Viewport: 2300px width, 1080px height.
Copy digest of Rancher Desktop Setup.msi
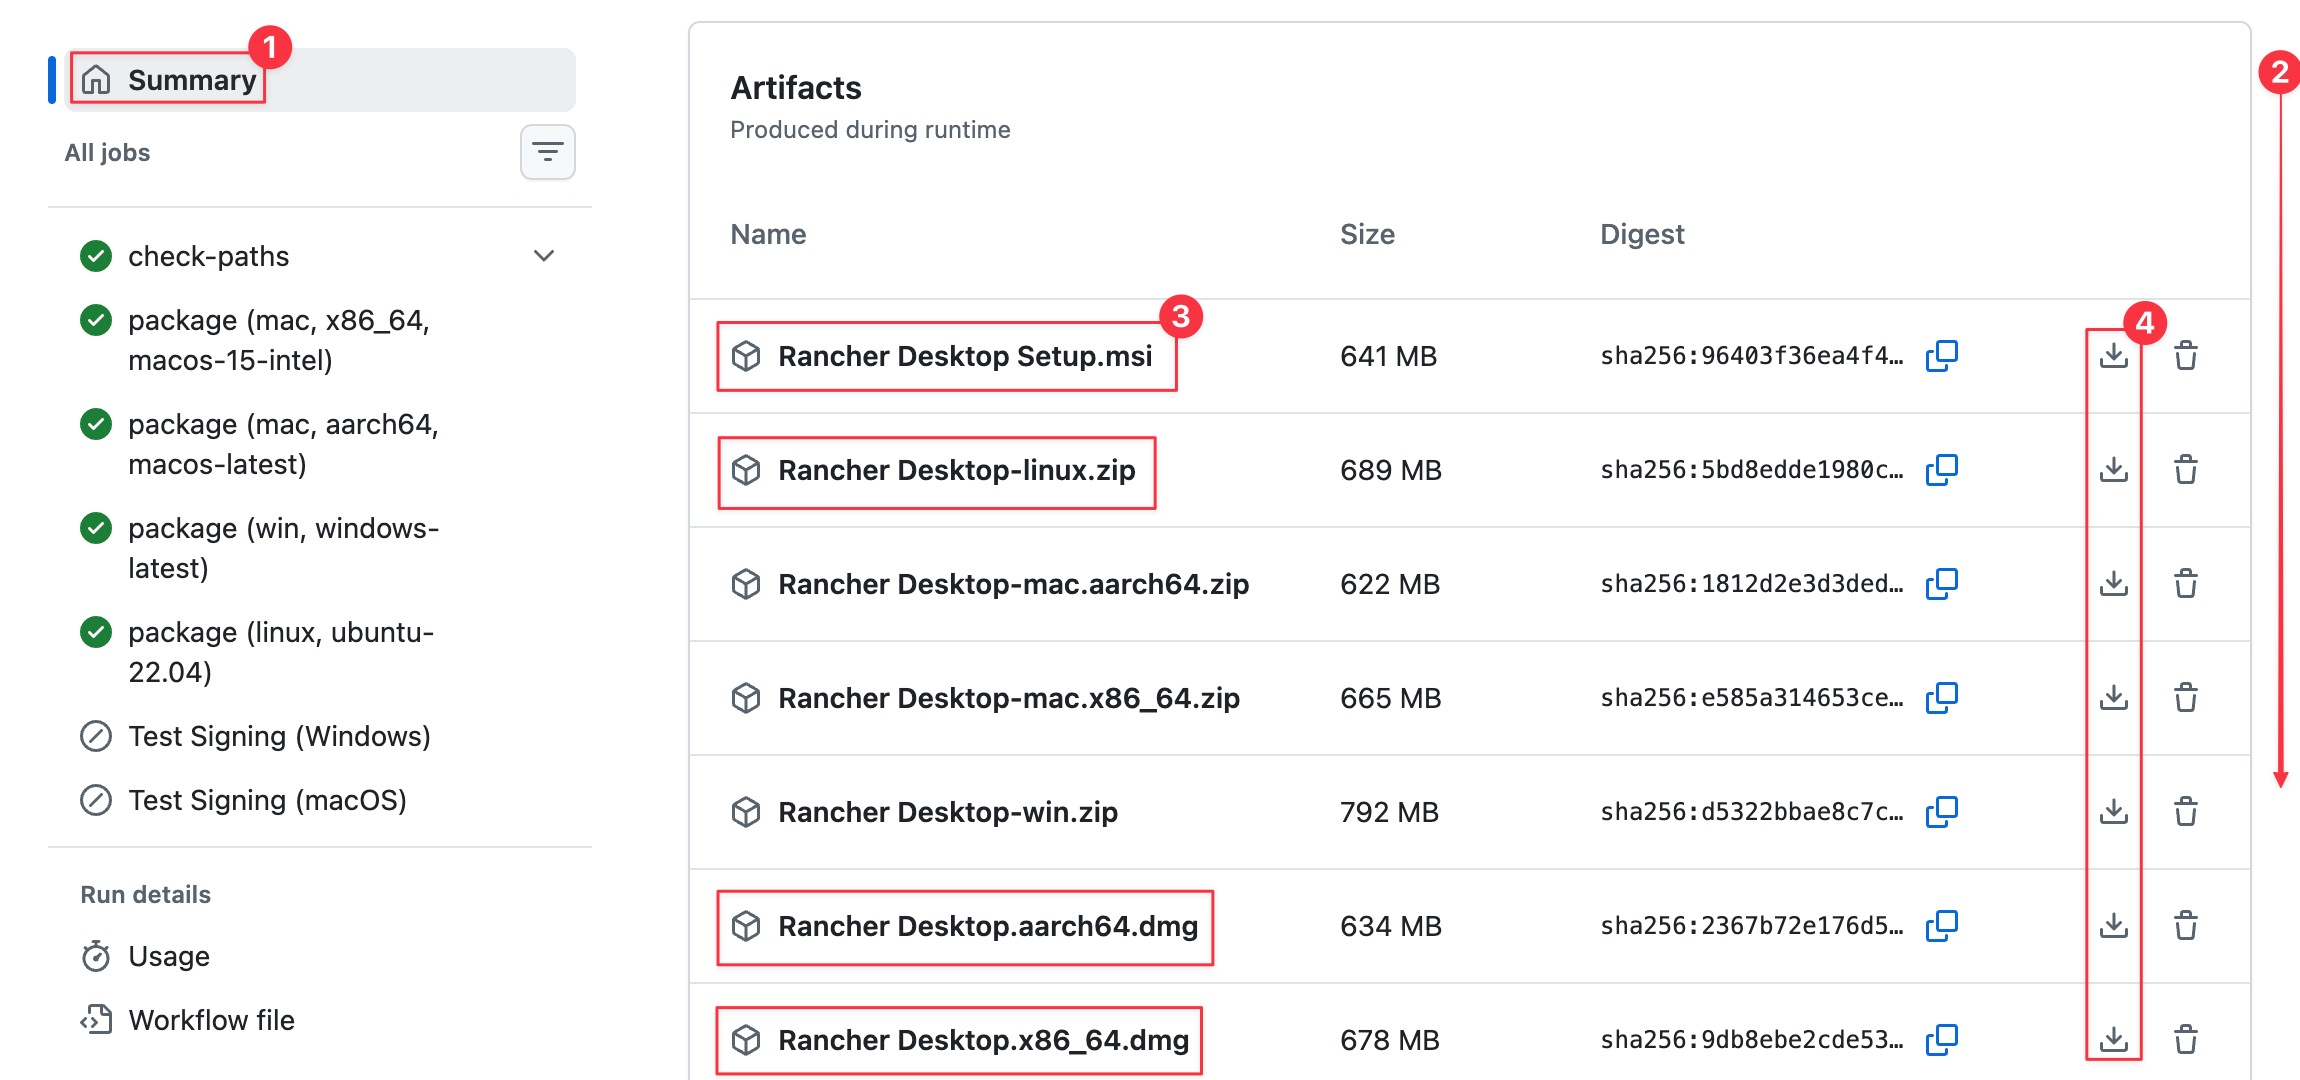[1941, 356]
